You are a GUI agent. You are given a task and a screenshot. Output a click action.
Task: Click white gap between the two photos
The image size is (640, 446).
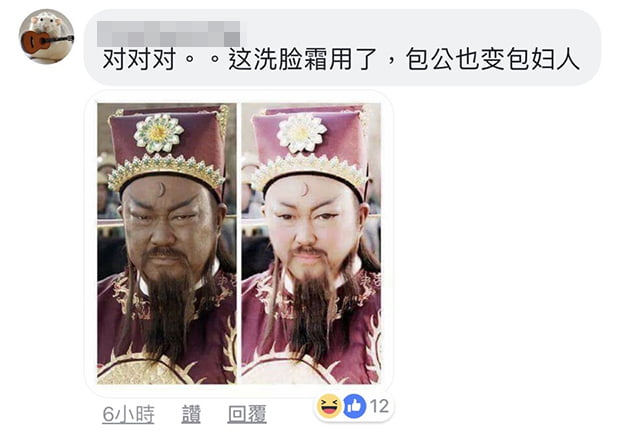(239, 244)
